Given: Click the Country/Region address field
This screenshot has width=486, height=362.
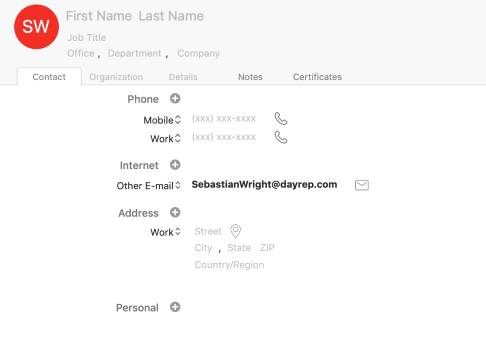Looking at the screenshot, I should pyautogui.click(x=229, y=265).
